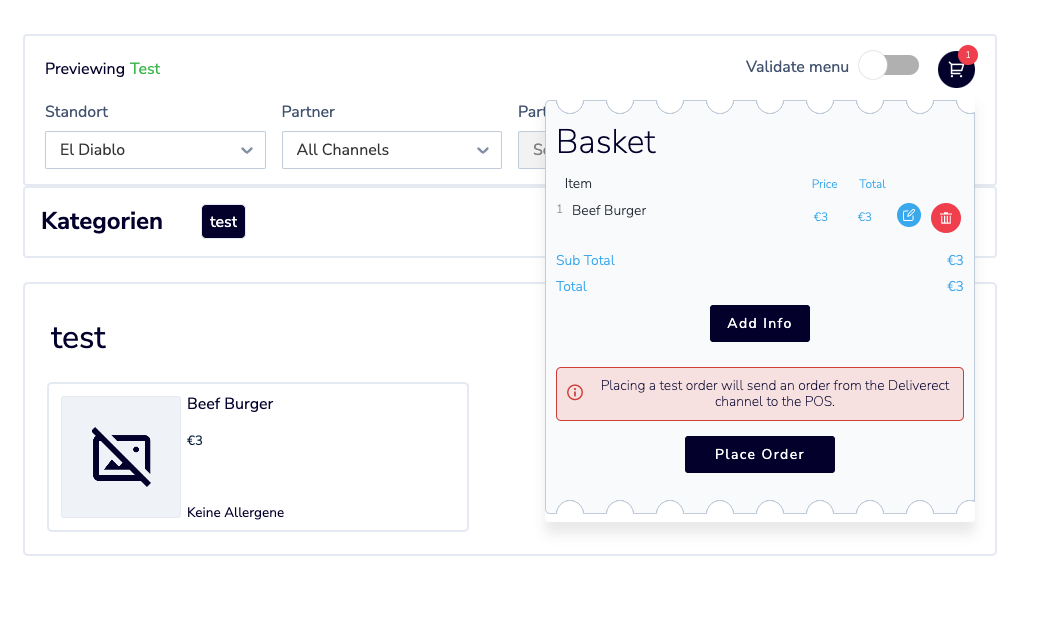
Task: Click the Price column header
Action: coord(824,184)
